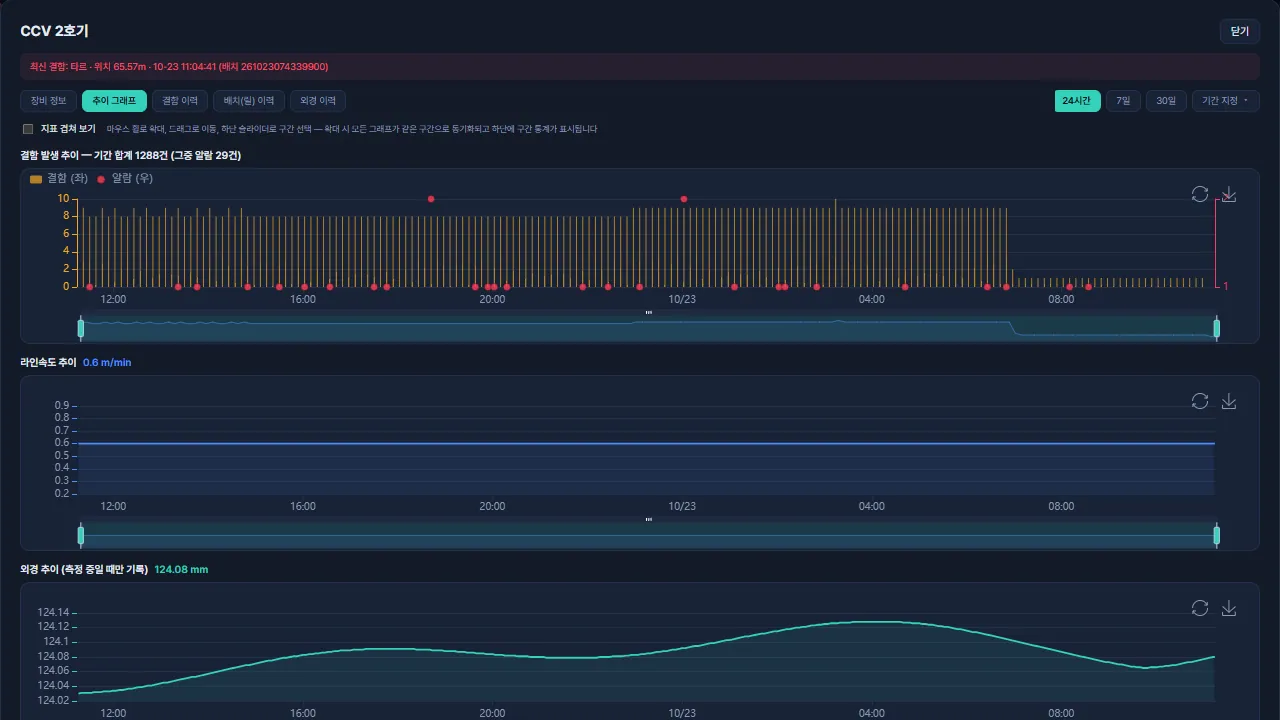Restore the 외경 추이 chart view
The height and width of the screenshot is (720, 1280).
[x=1200, y=608]
